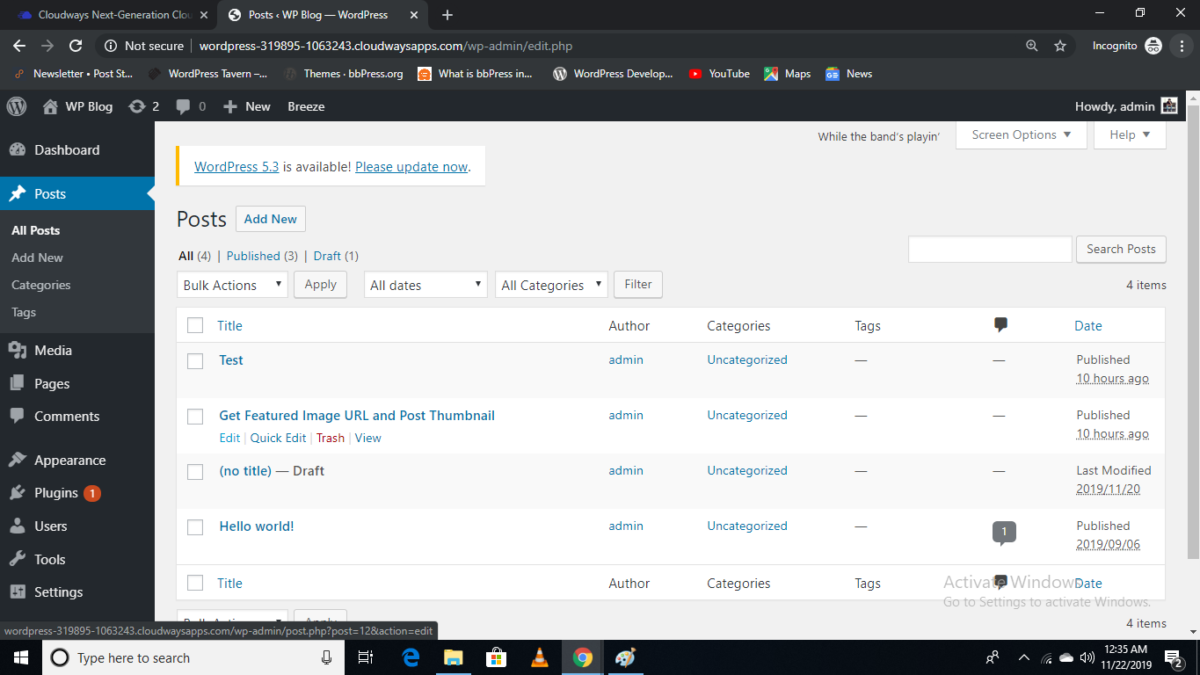
Task: Click the Filter button
Action: pos(638,285)
